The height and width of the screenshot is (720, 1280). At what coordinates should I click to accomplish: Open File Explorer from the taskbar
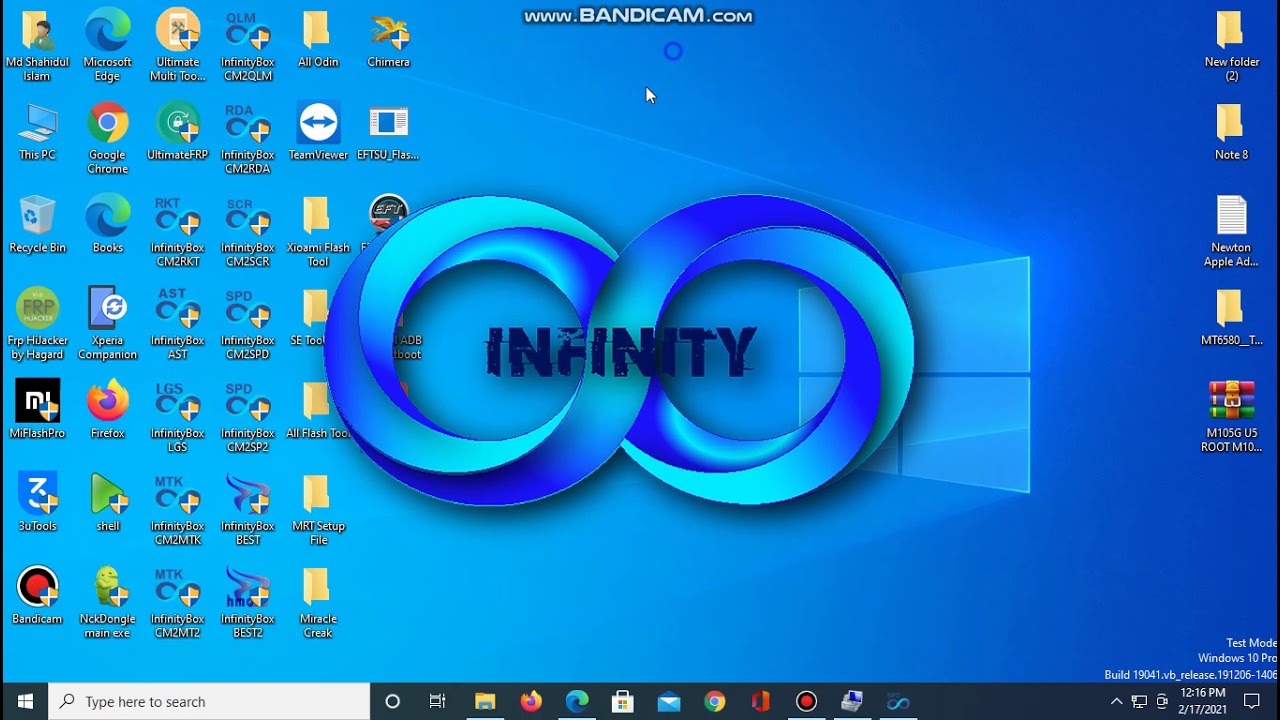pyautogui.click(x=485, y=702)
